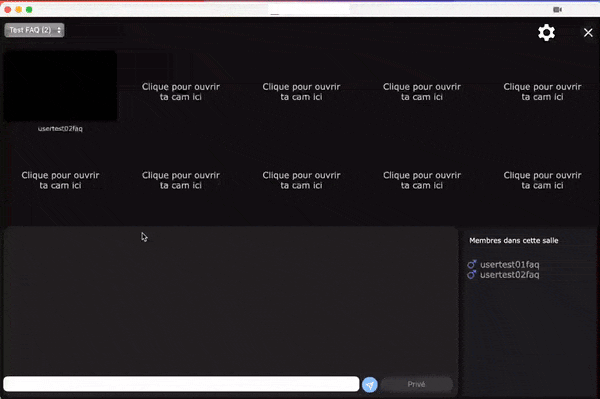The width and height of the screenshot is (600, 399).
Task: Open your cam in the middle bottom-row slot
Action: tap(301, 180)
